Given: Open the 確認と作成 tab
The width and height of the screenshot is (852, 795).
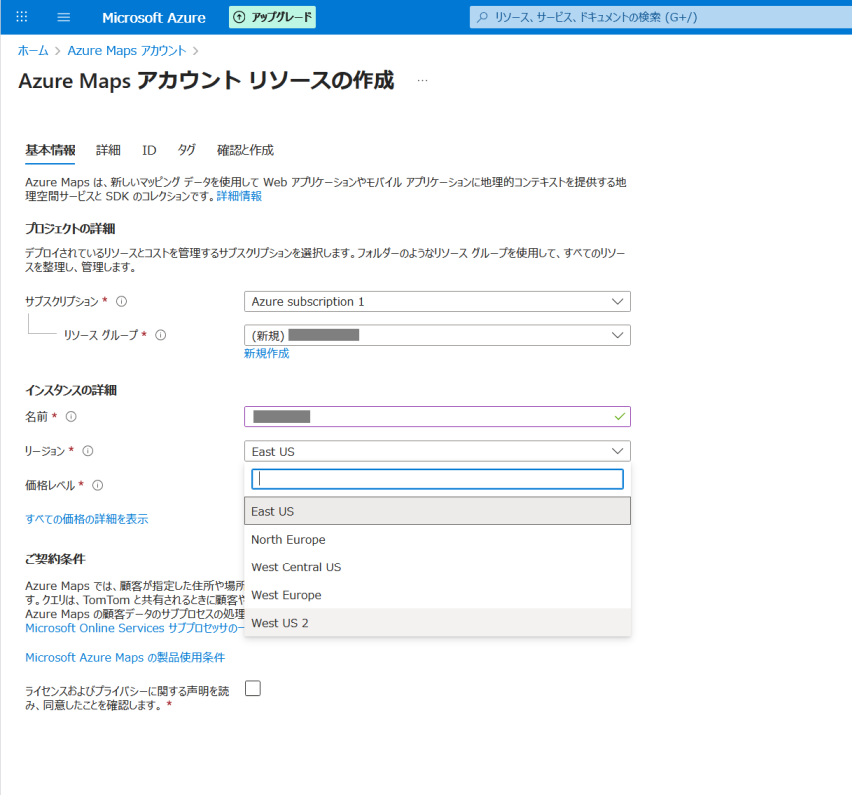Looking at the screenshot, I should coord(245,150).
